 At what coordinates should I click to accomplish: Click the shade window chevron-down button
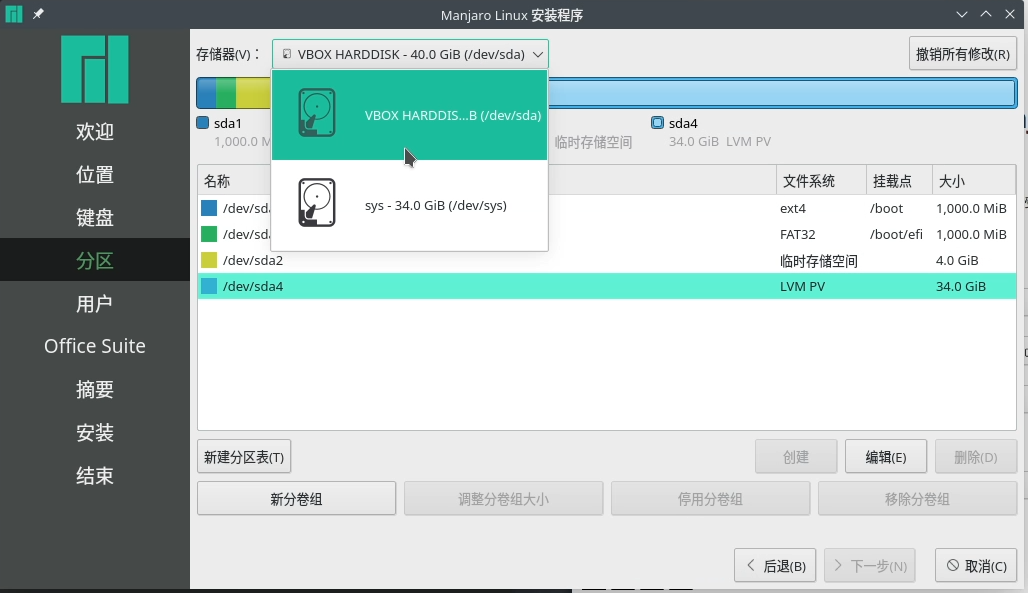point(962,14)
